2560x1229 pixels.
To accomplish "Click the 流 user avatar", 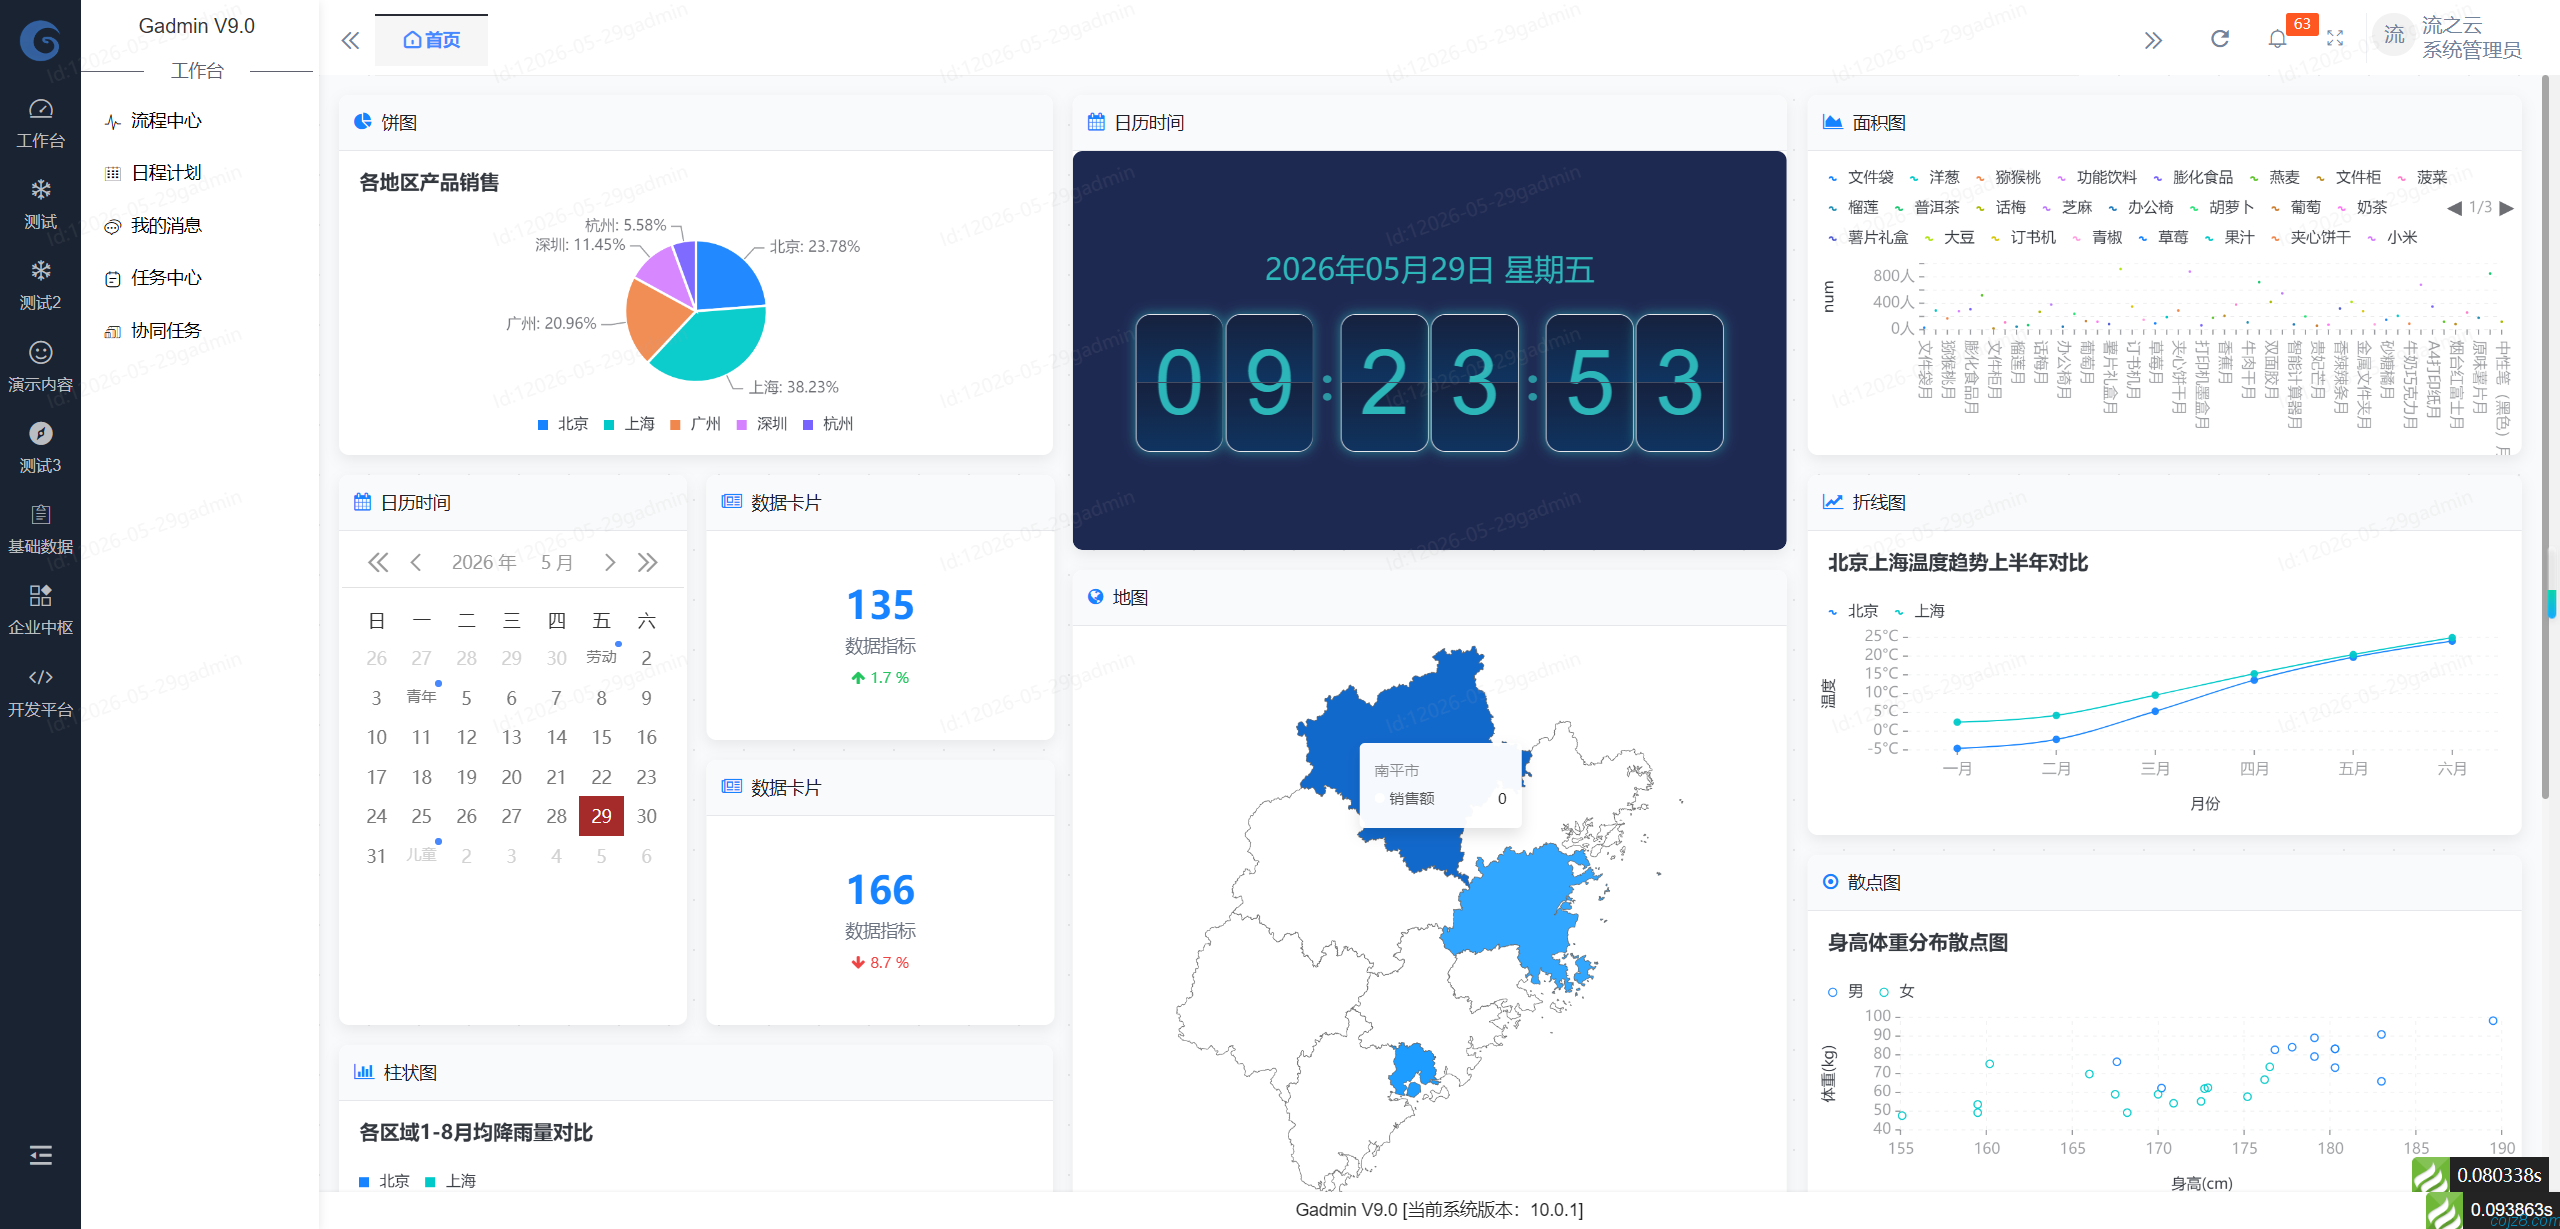I will click(2393, 36).
